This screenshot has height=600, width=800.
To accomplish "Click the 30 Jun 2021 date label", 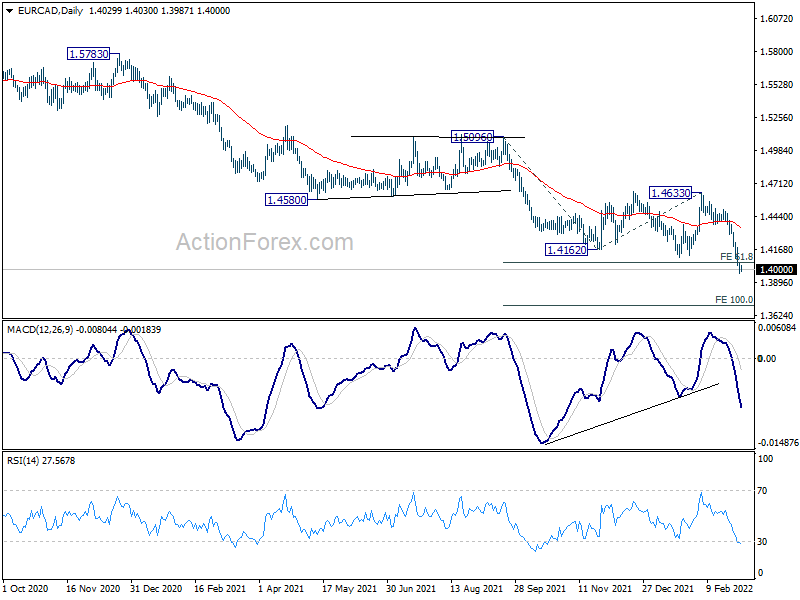I will click(411, 588).
